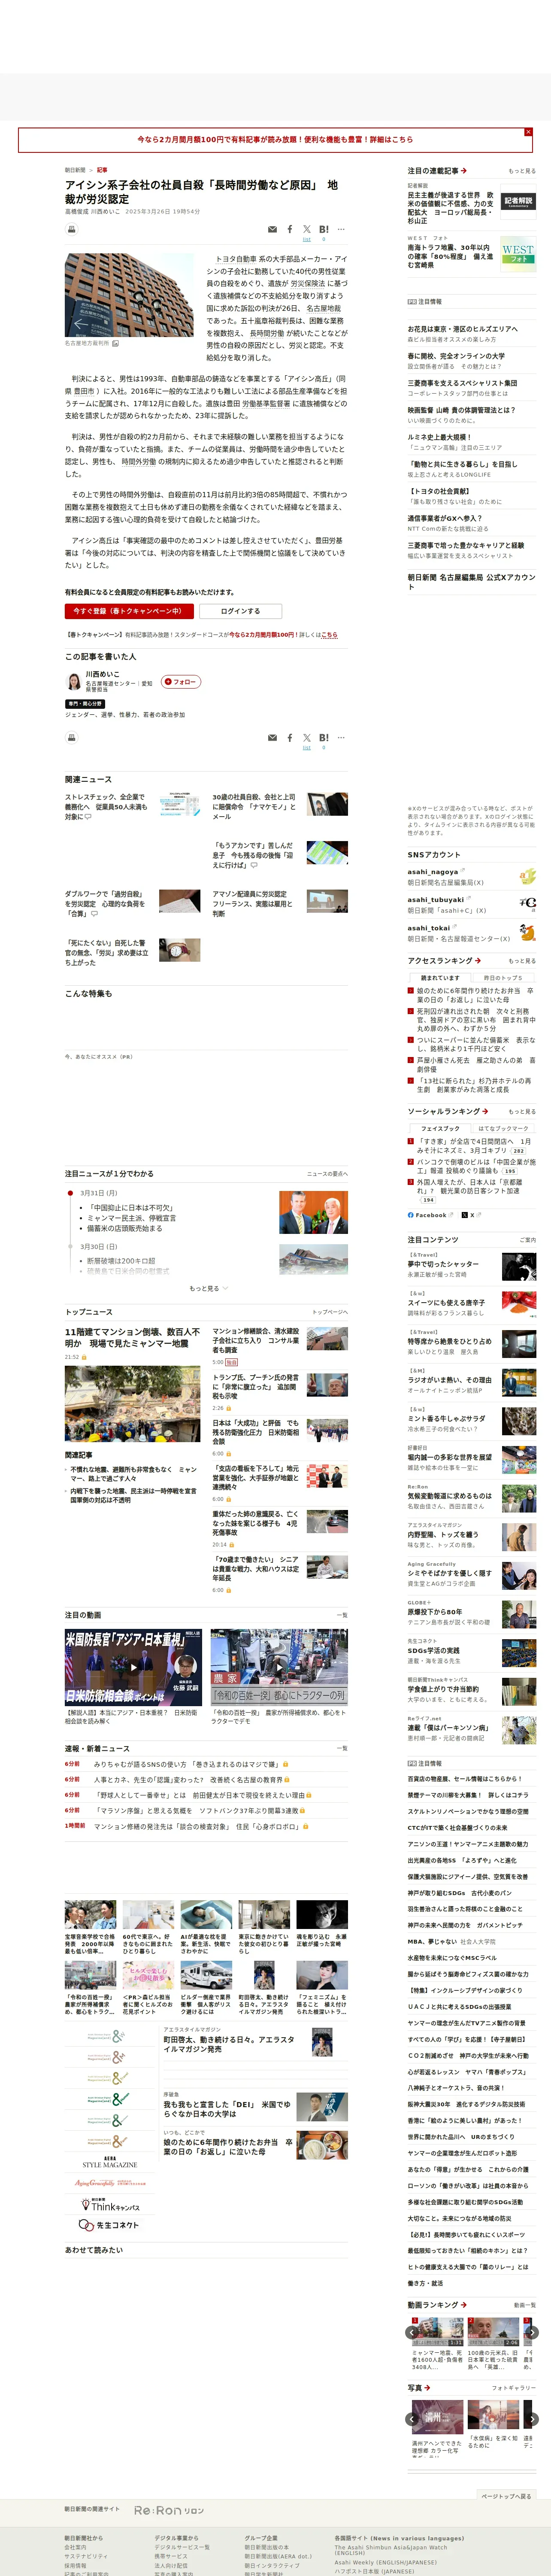Click the 今すぐ登録（春トクキャンペーン中） button
This screenshot has width=551, height=2576.
pyautogui.click(x=129, y=611)
